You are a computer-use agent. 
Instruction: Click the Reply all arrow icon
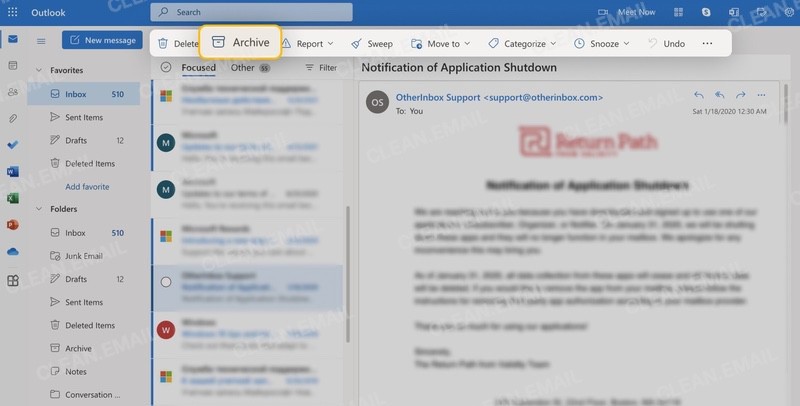coord(720,95)
